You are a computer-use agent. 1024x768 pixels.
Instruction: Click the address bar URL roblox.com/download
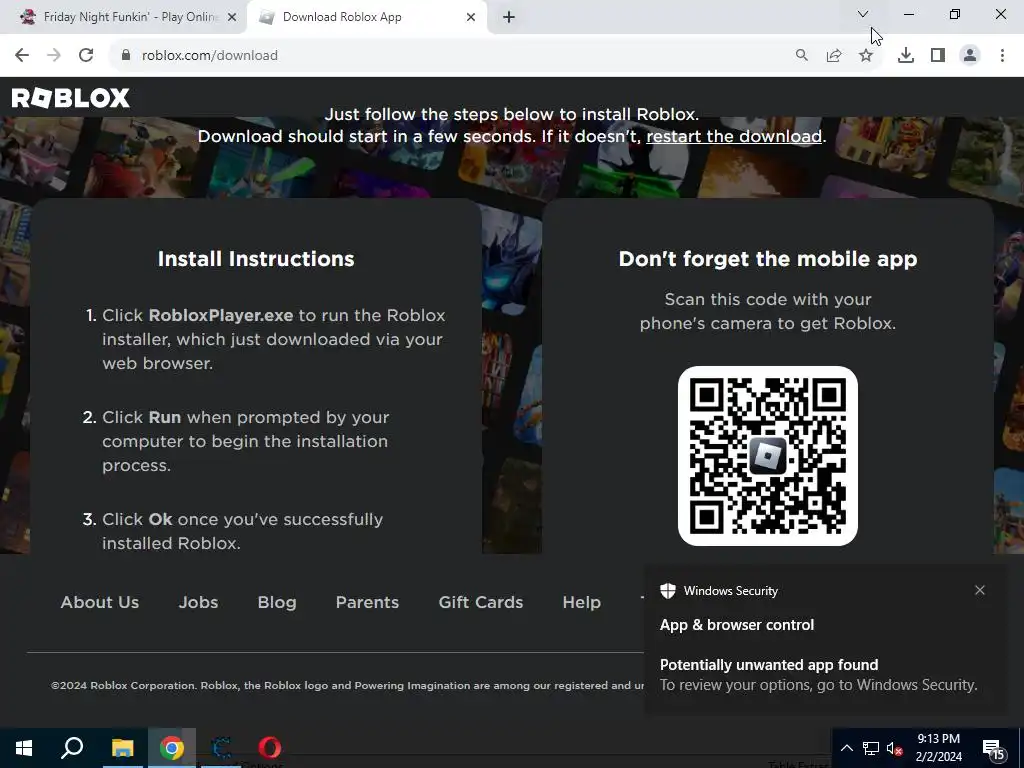(x=210, y=56)
